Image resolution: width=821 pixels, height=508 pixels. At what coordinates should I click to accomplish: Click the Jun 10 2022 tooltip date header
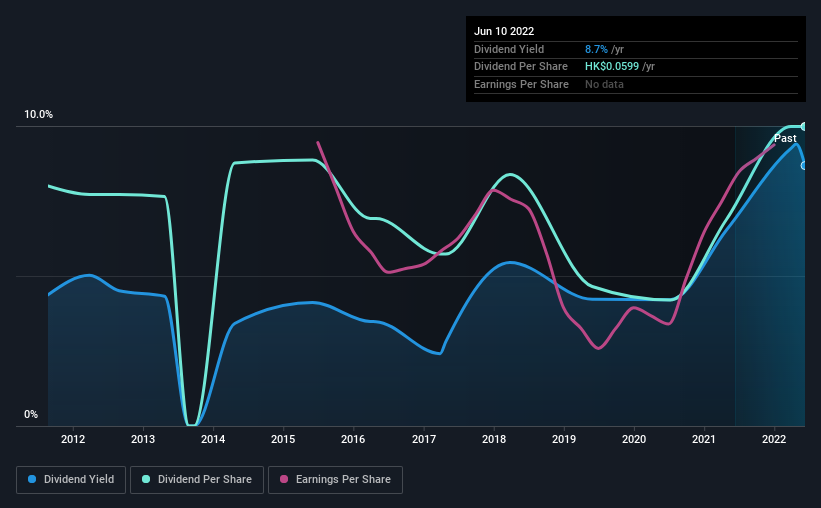pos(504,31)
